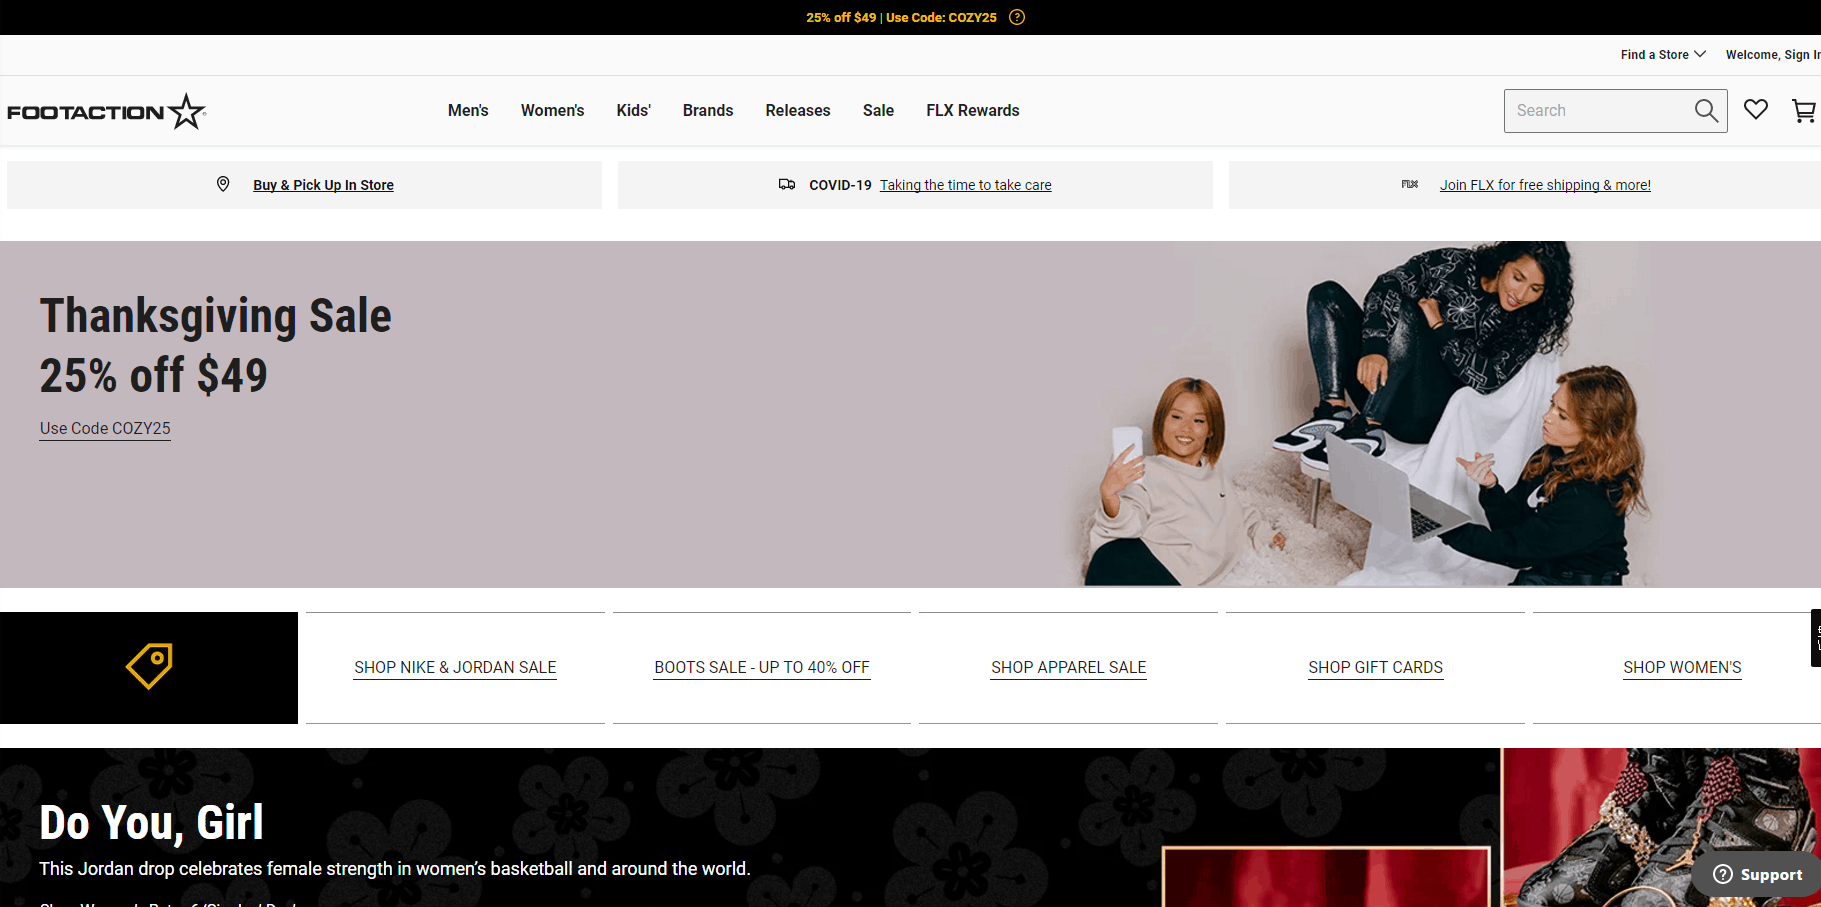1821x907 pixels.
Task: Open the FLX Rewards menu
Action: click(973, 111)
